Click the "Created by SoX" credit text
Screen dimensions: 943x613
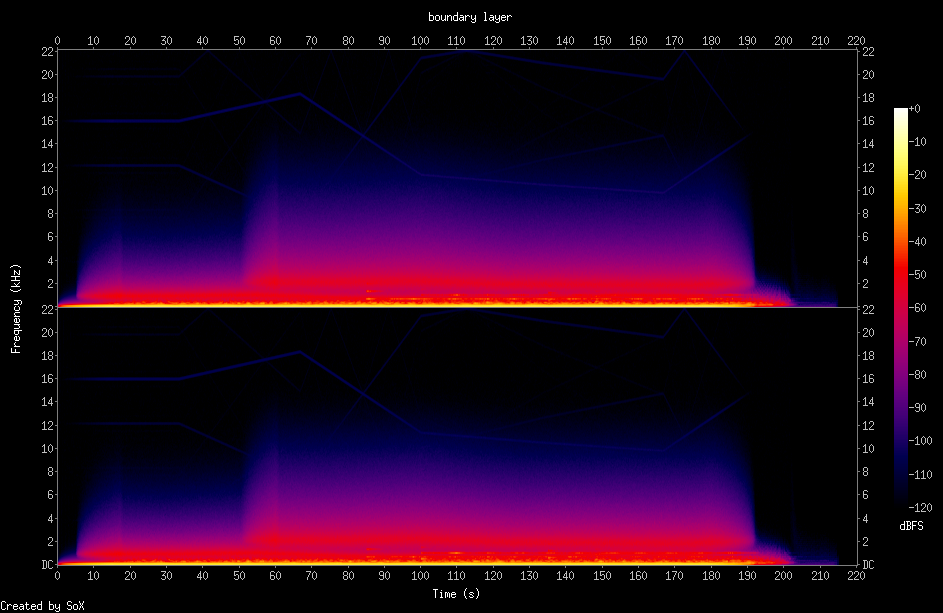point(42,605)
